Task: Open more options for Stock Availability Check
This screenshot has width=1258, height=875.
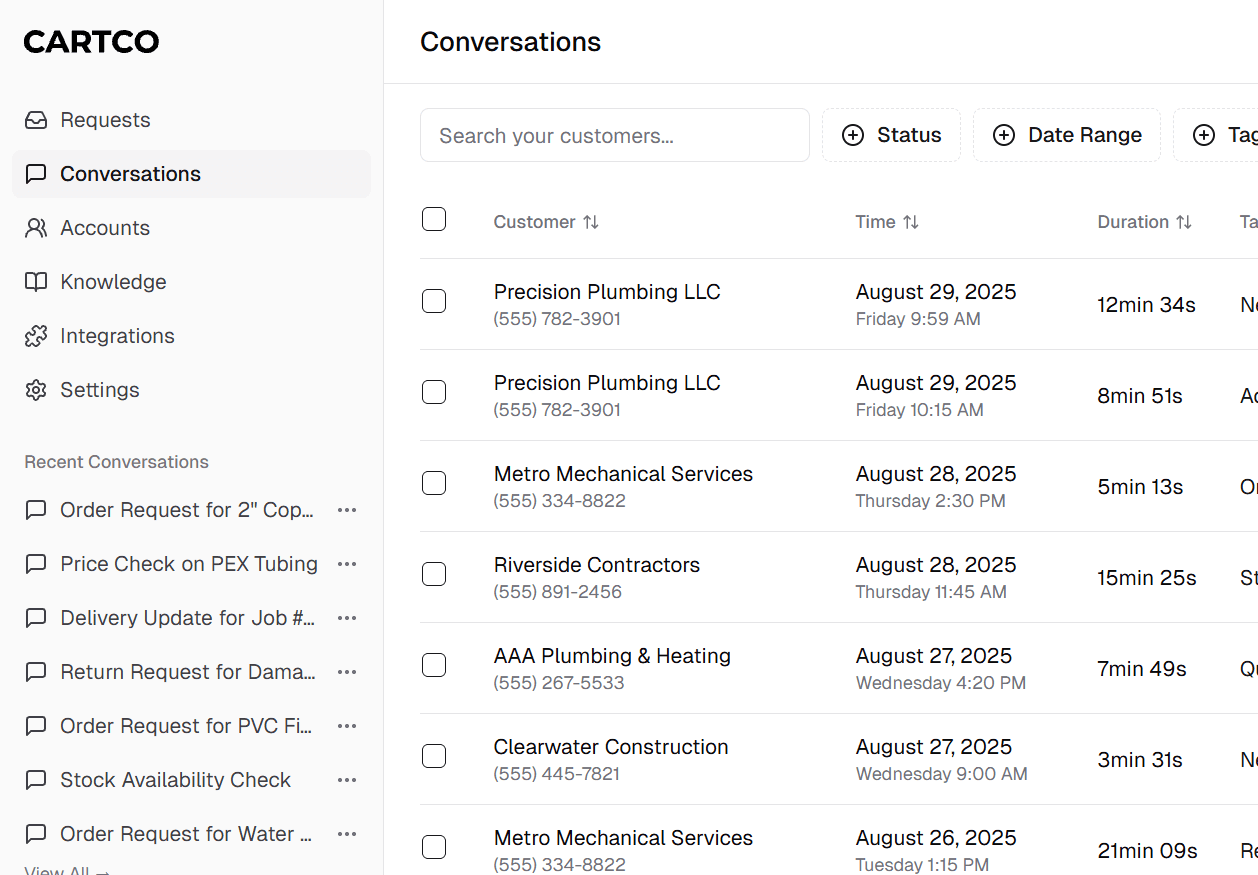Action: pos(347,780)
